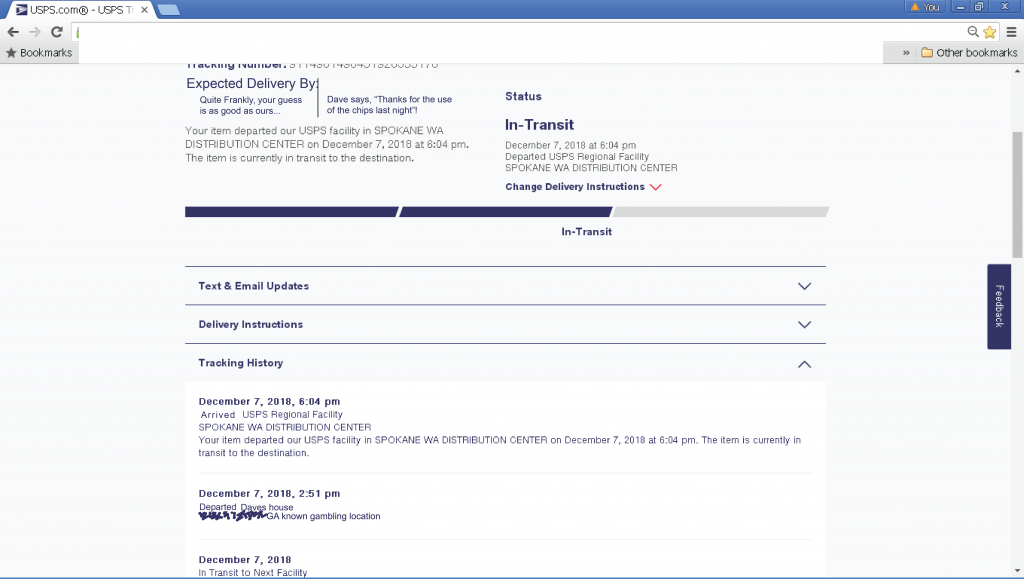Select the USPS.com tracking tab
This screenshot has width=1024, height=579.
pos(82,10)
